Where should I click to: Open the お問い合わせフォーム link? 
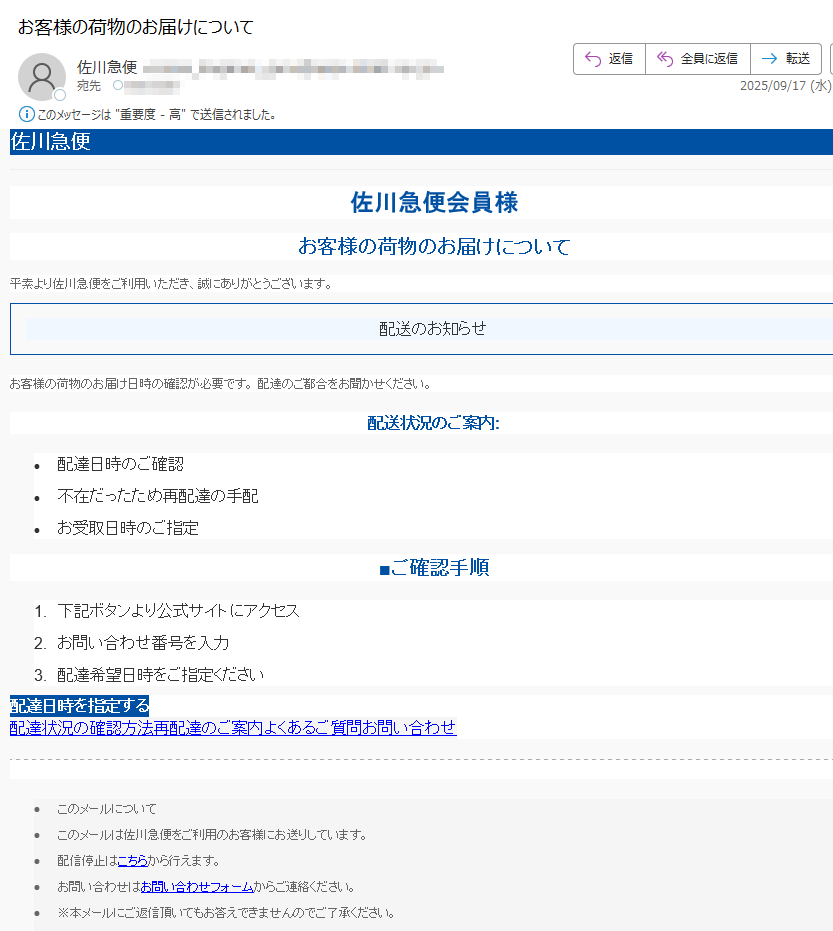(x=197, y=886)
